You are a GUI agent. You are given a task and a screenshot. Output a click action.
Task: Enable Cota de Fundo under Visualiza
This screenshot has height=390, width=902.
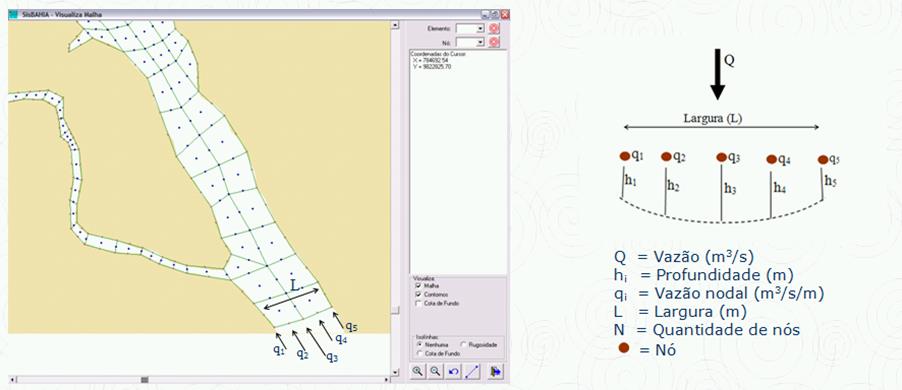(418, 303)
